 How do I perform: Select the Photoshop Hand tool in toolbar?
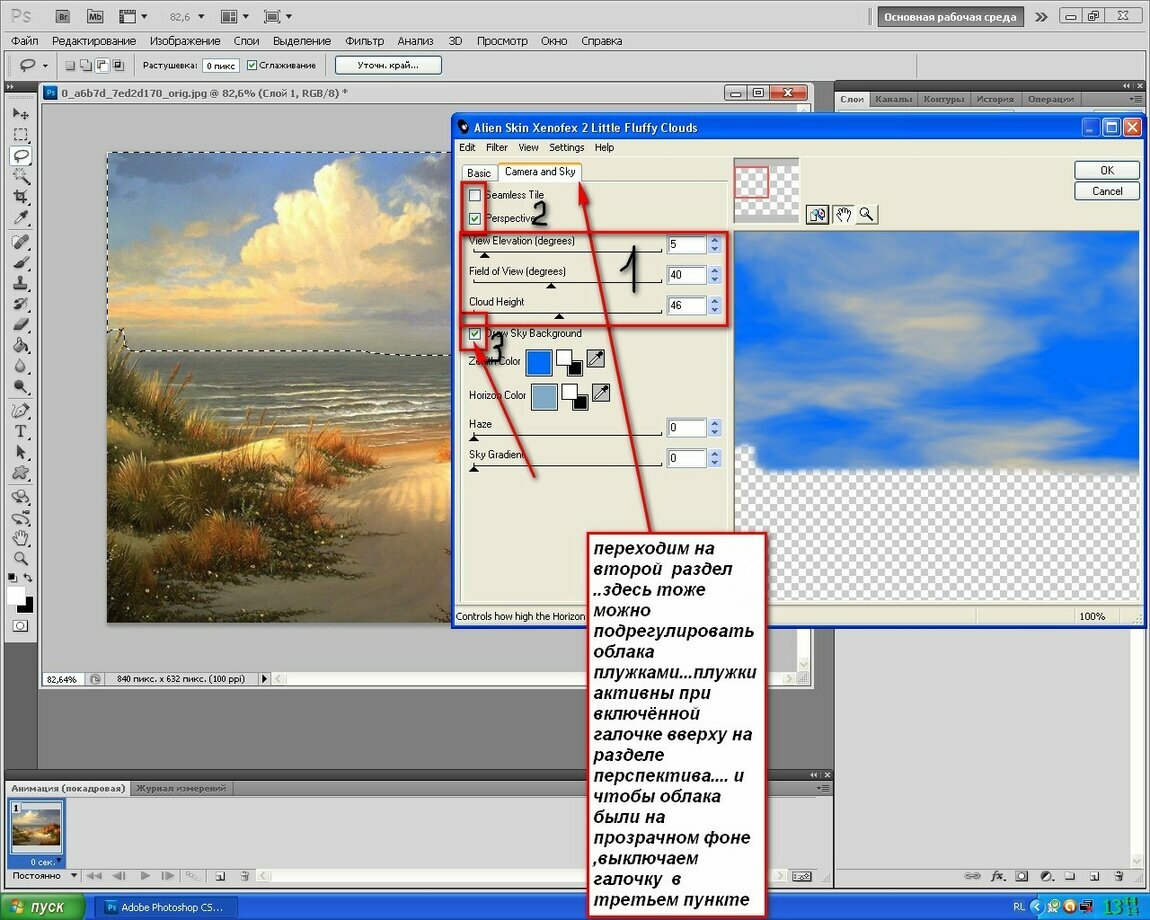[21, 539]
